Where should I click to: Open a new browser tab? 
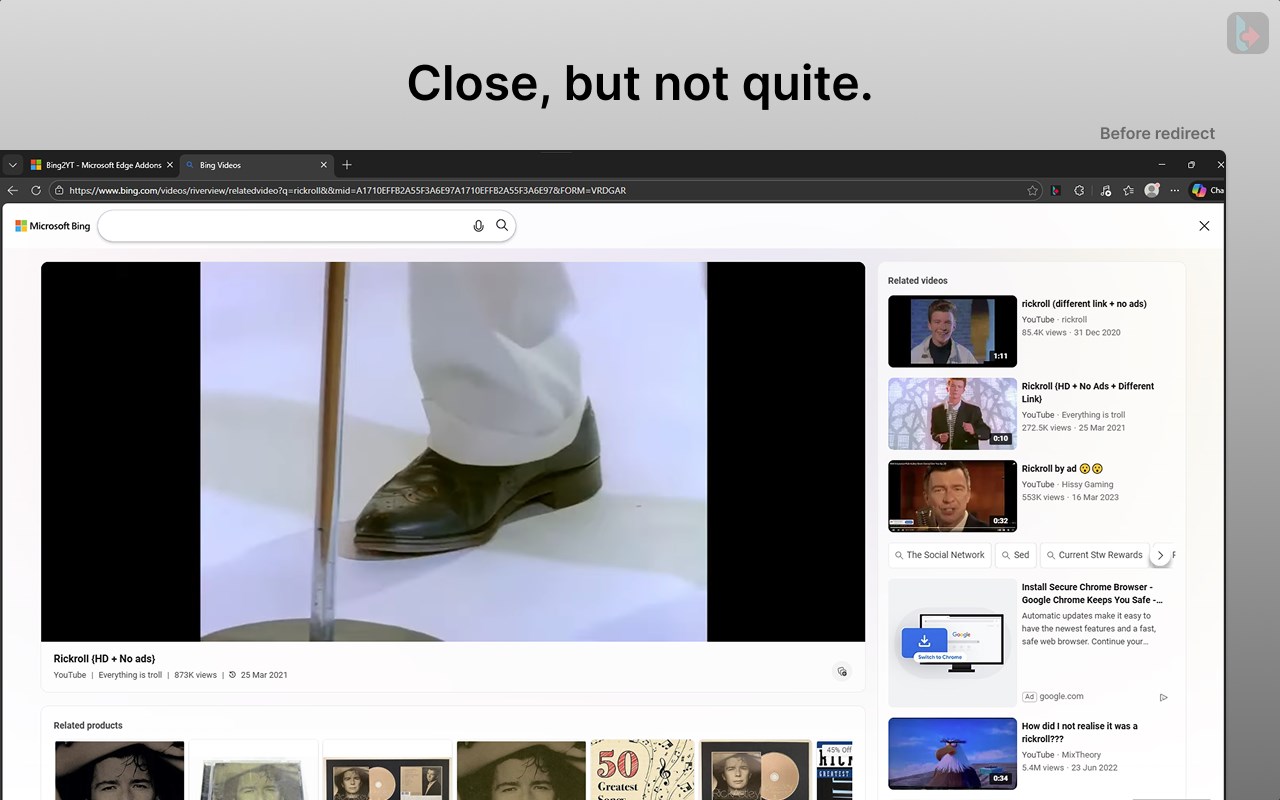347,165
